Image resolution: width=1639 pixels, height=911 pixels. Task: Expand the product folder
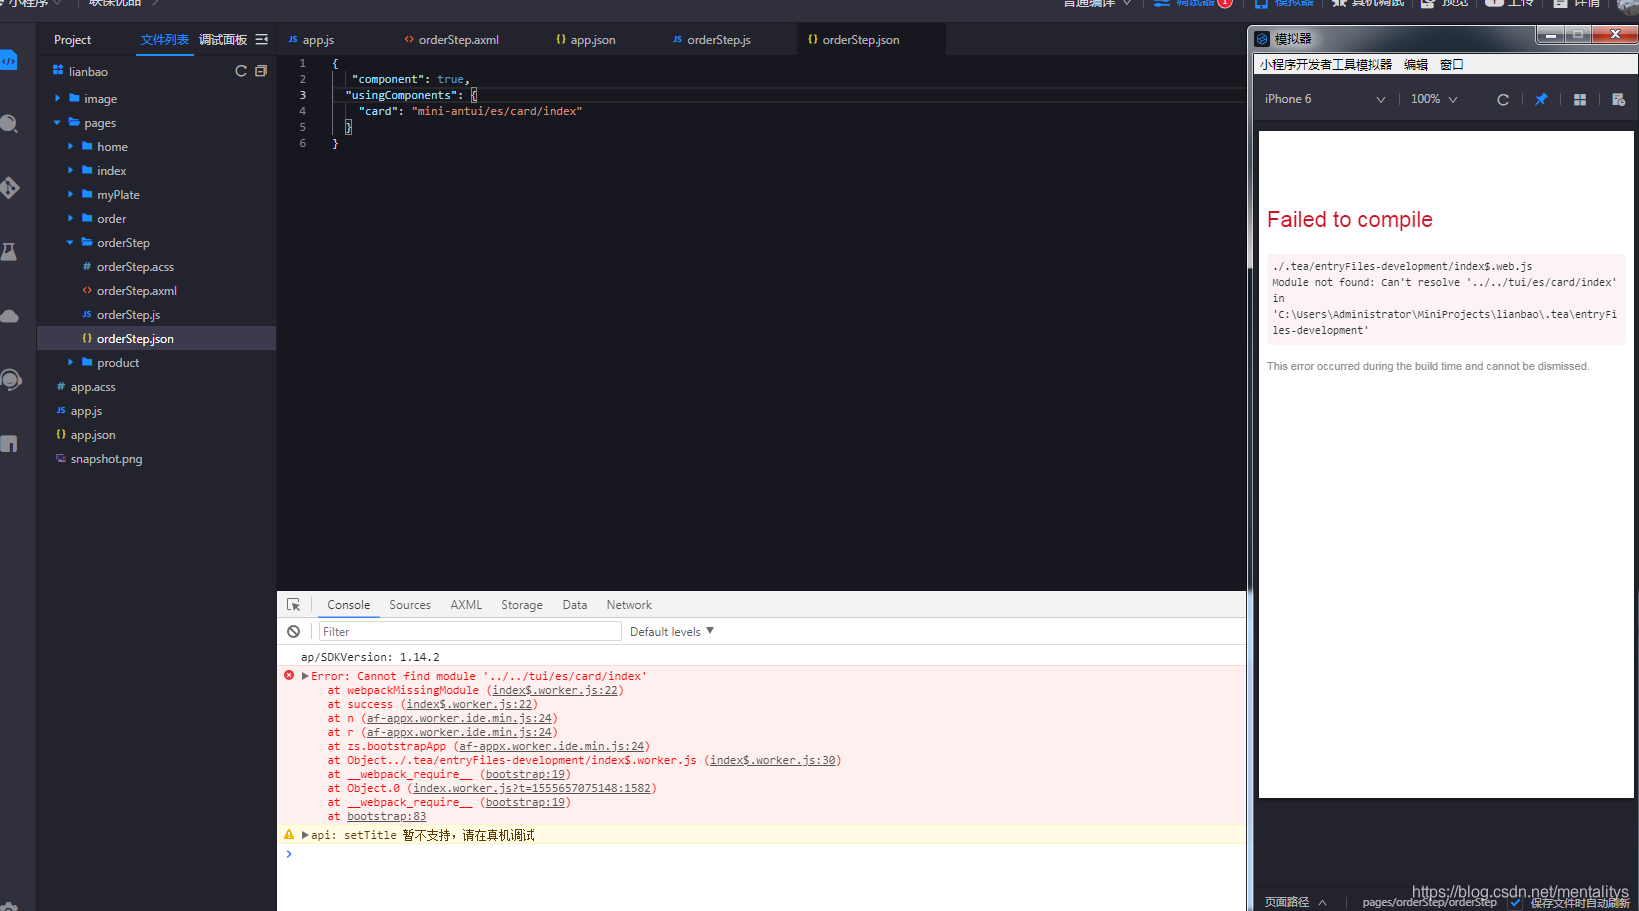(70, 363)
